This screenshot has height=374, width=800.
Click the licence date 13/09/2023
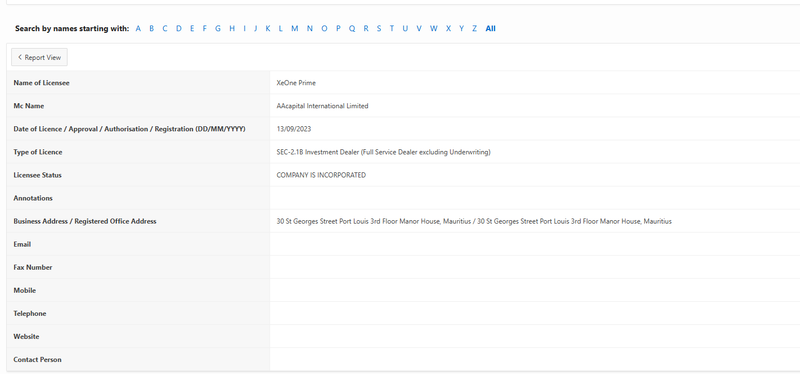point(294,129)
